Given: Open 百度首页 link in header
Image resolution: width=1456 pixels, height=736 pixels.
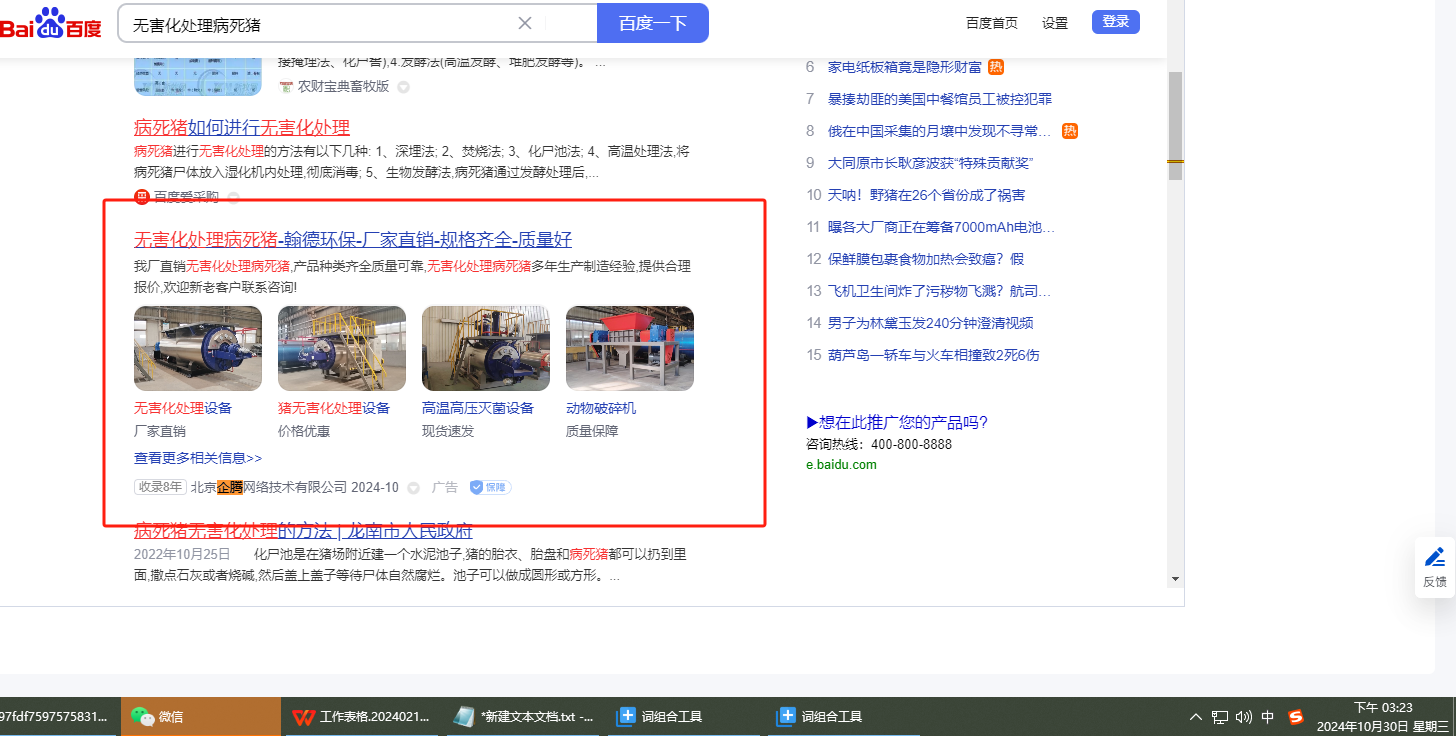Looking at the screenshot, I should coord(992,23).
